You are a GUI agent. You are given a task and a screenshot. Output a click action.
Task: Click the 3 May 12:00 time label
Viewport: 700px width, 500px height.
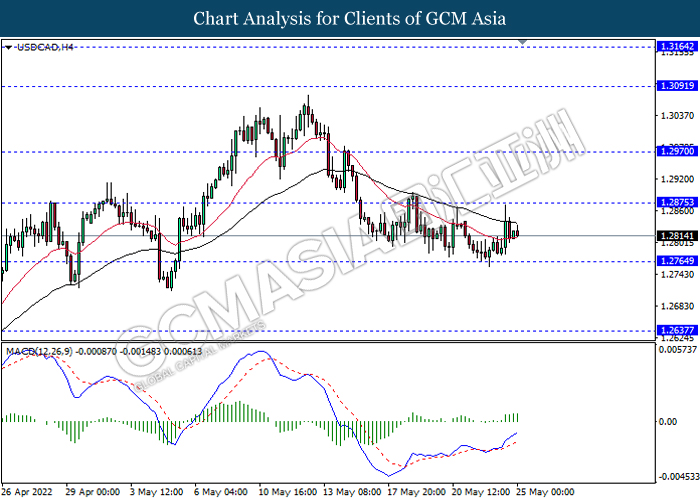tap(157, 492)
